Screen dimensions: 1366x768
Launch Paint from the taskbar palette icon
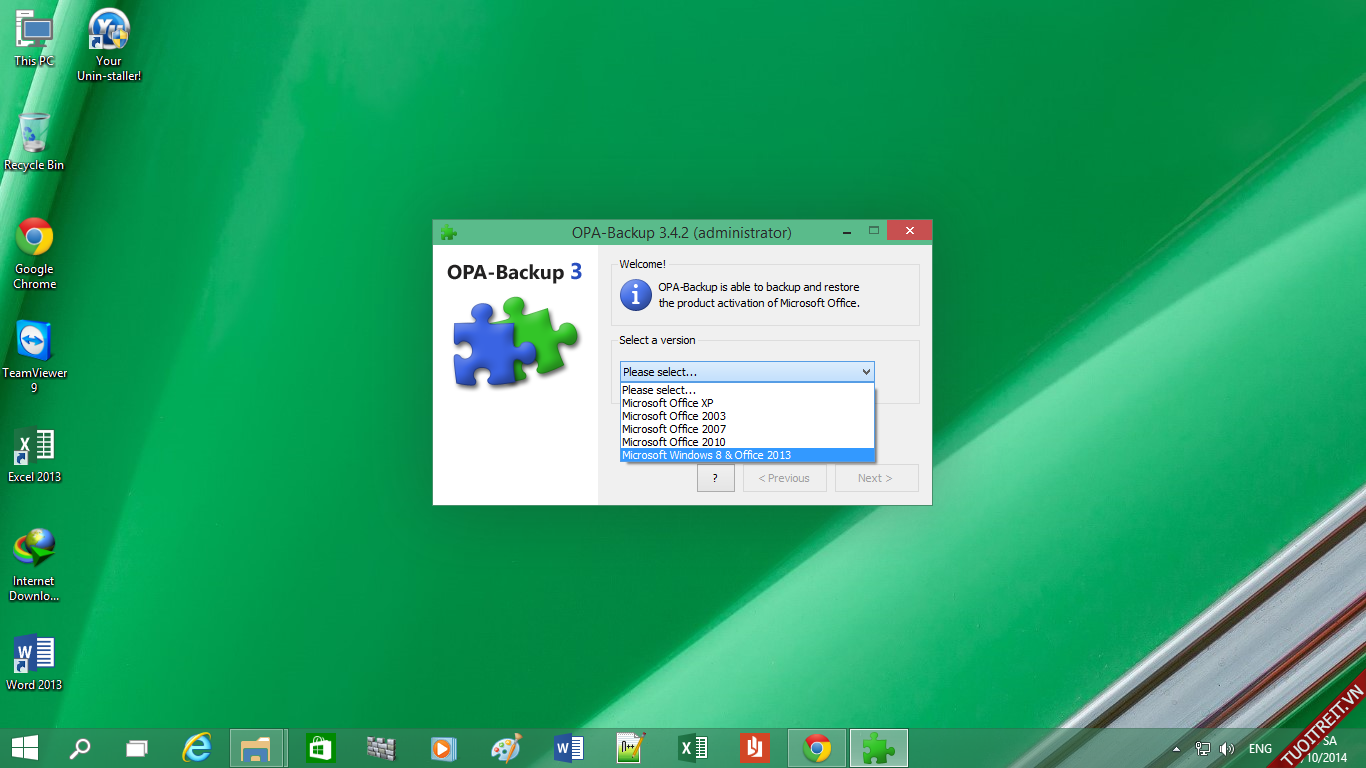(x=506, y=748)
